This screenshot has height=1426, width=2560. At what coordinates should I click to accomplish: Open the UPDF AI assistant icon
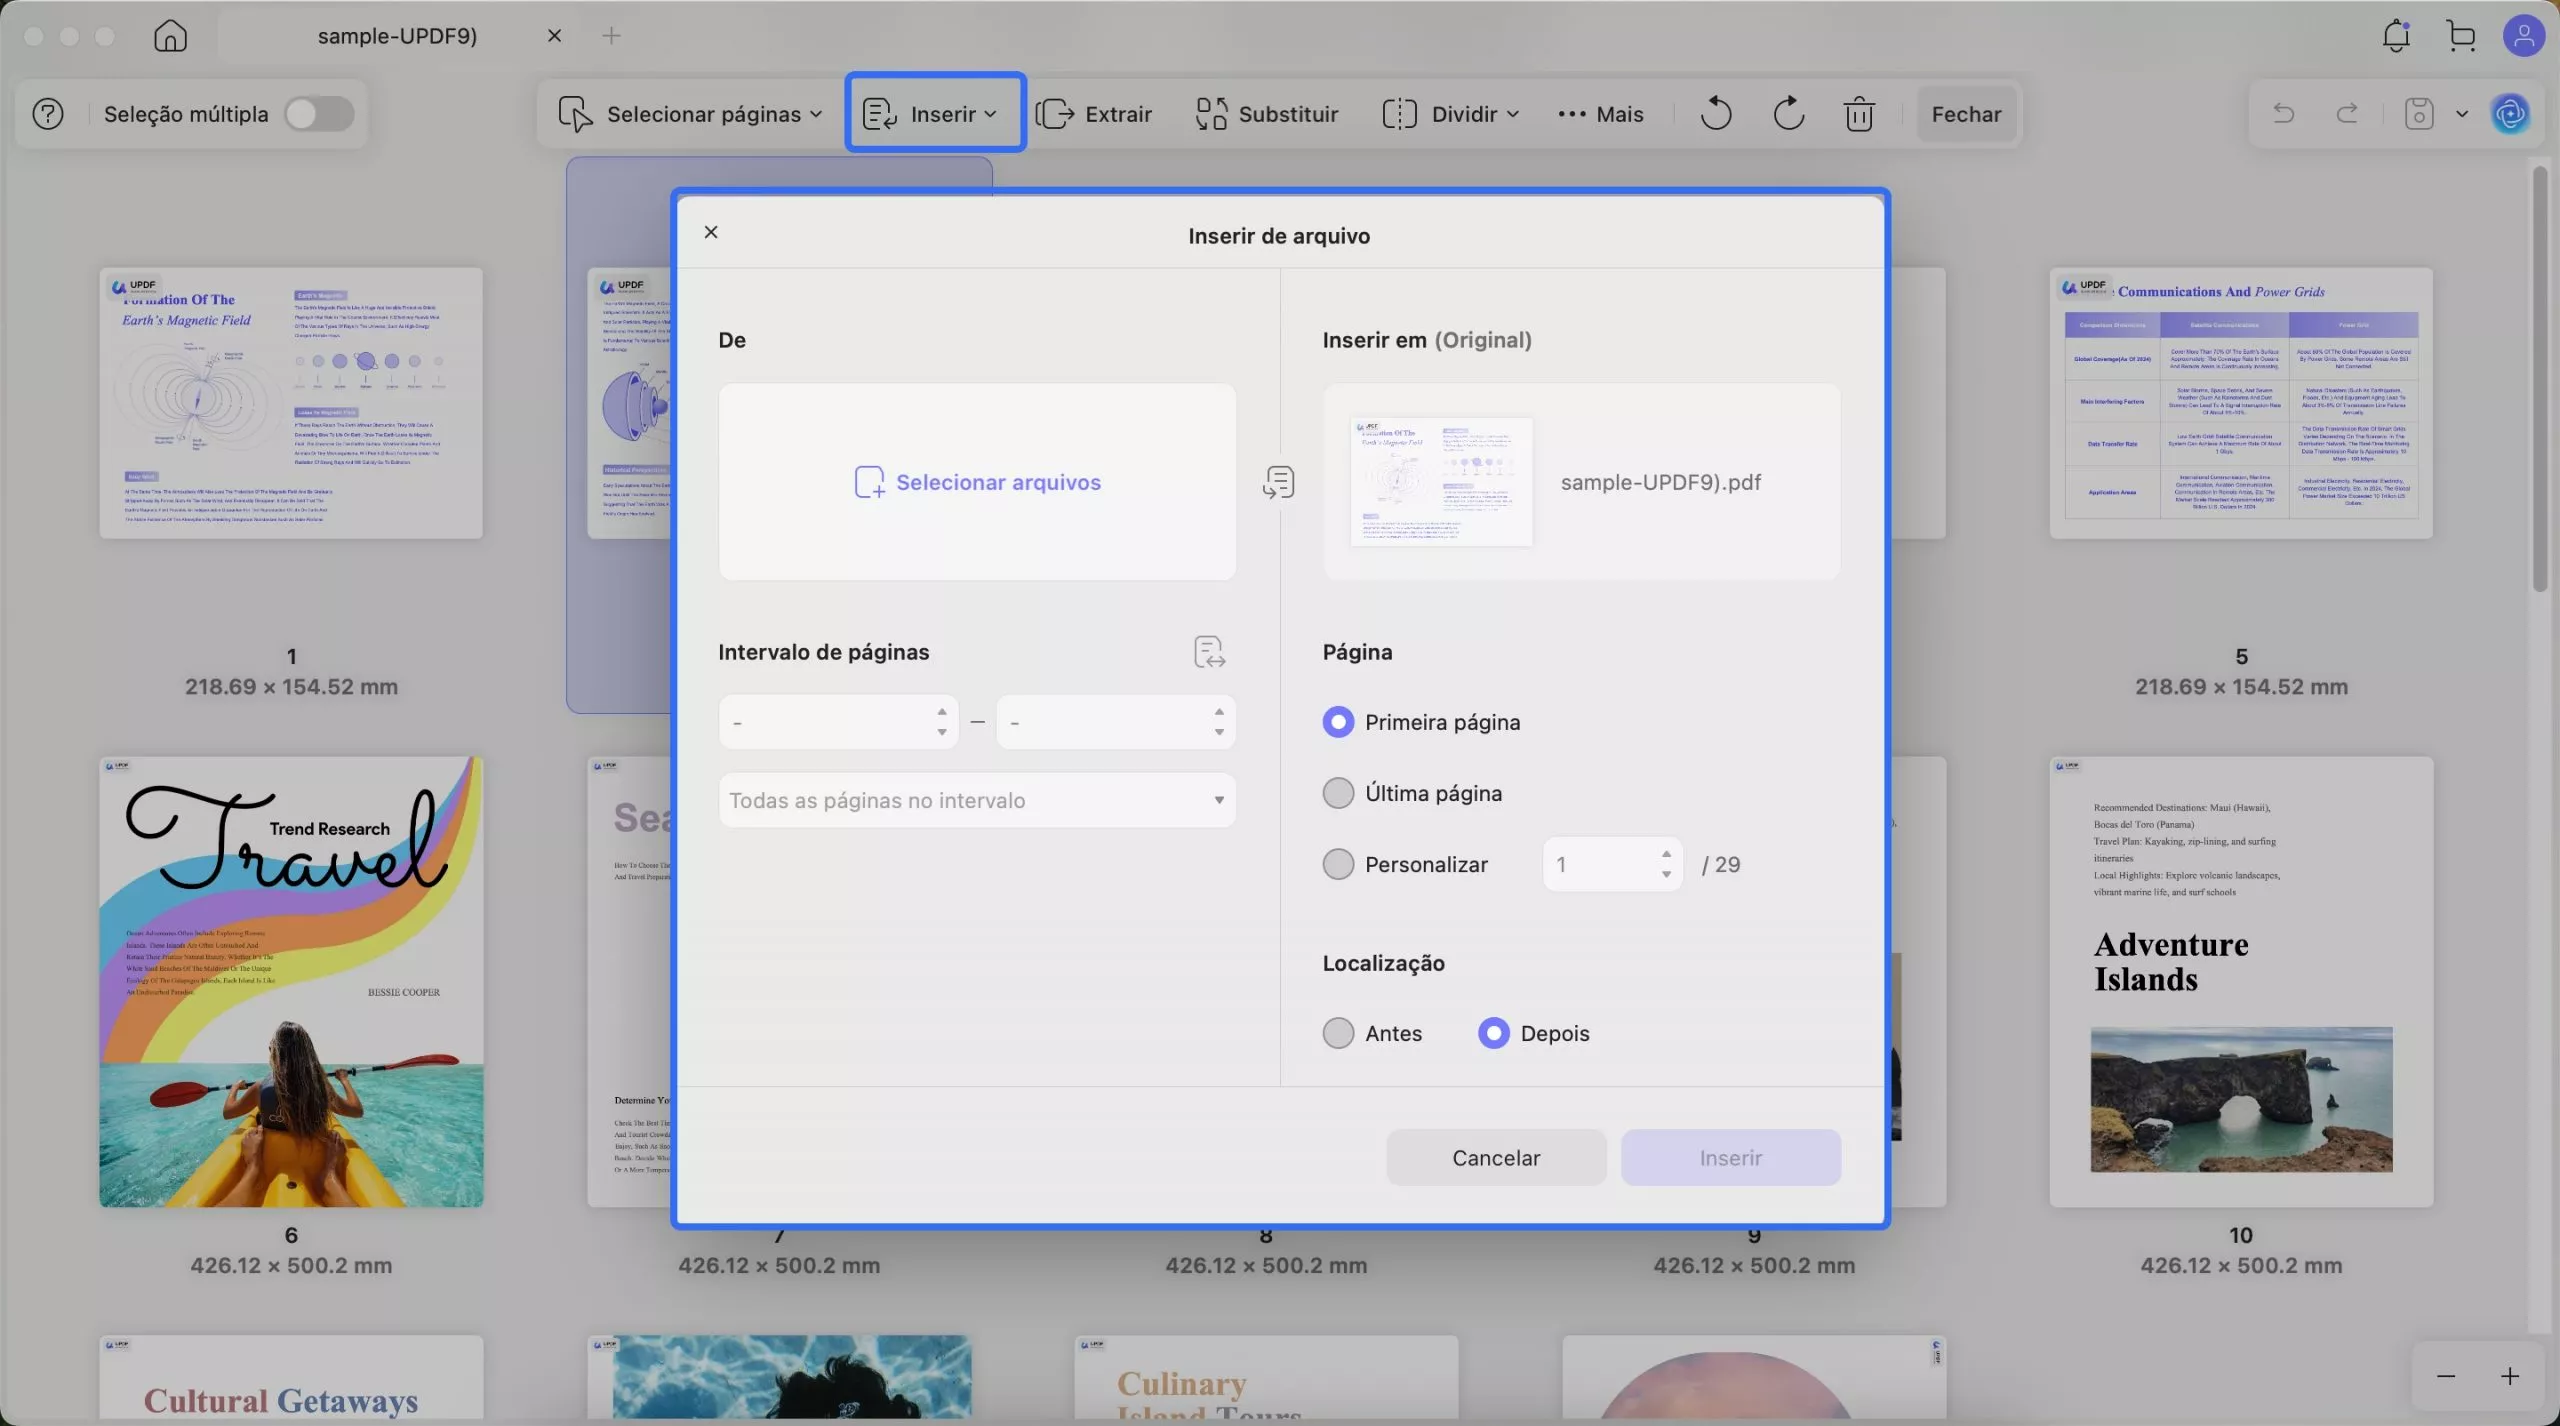click(2510, 114)
